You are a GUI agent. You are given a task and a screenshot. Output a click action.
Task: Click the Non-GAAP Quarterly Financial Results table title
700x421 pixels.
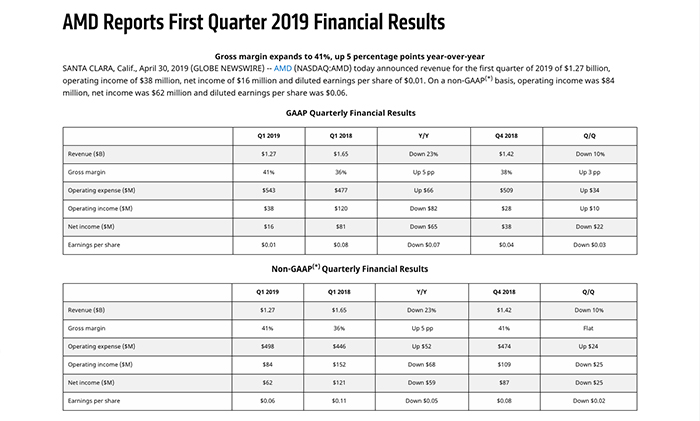(x=349, y=269)
